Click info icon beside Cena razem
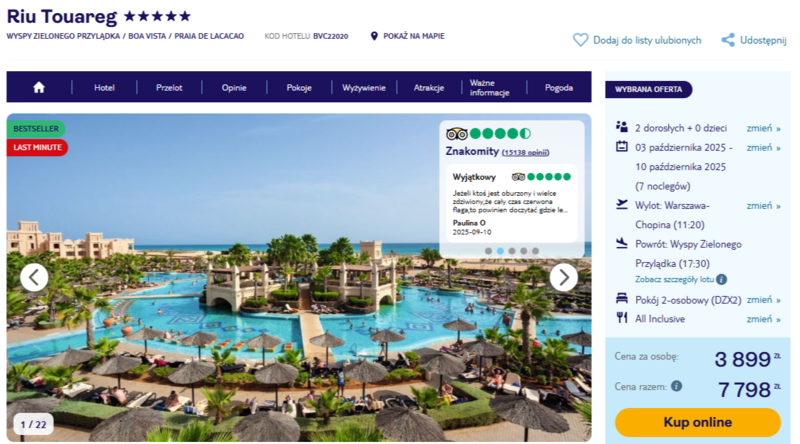 677,386
